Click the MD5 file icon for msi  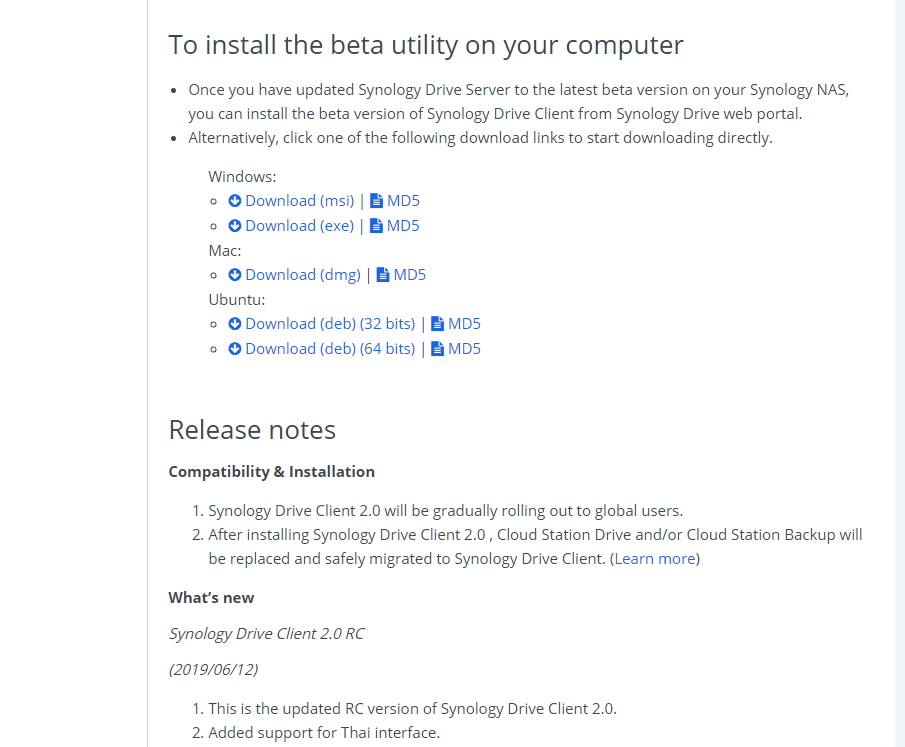click(x=376, y=200)
